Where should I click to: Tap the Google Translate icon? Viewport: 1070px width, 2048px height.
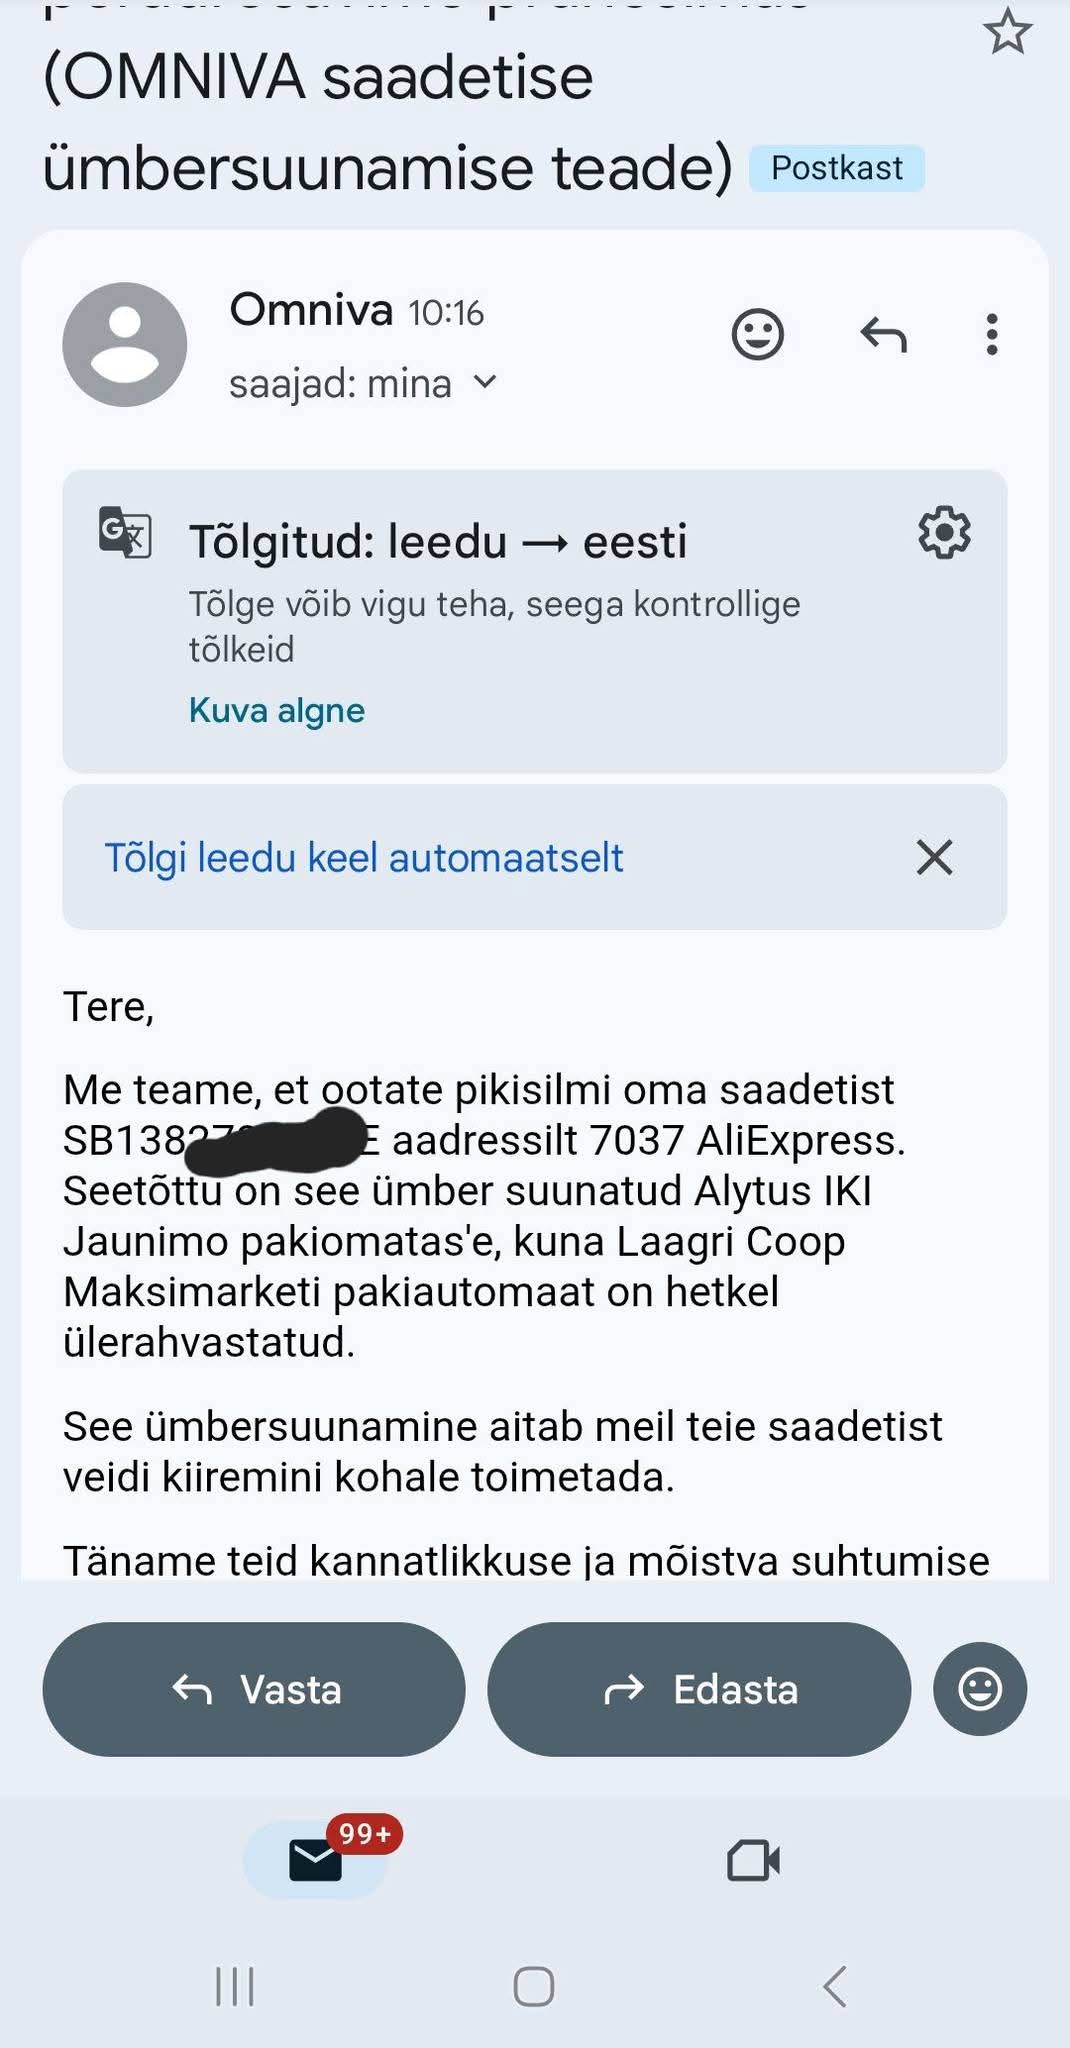125,532
